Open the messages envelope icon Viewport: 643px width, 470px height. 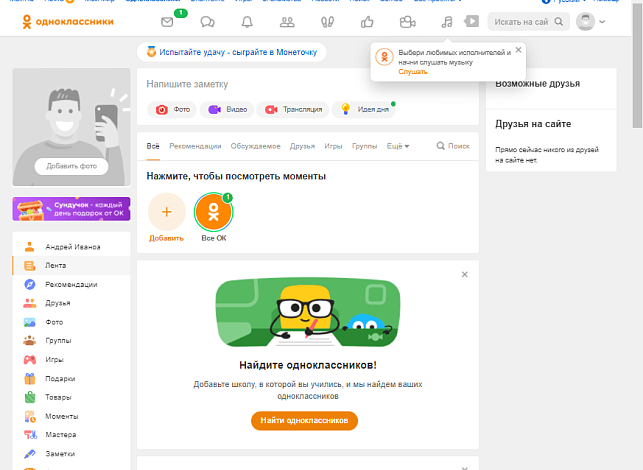coord(167,21)
